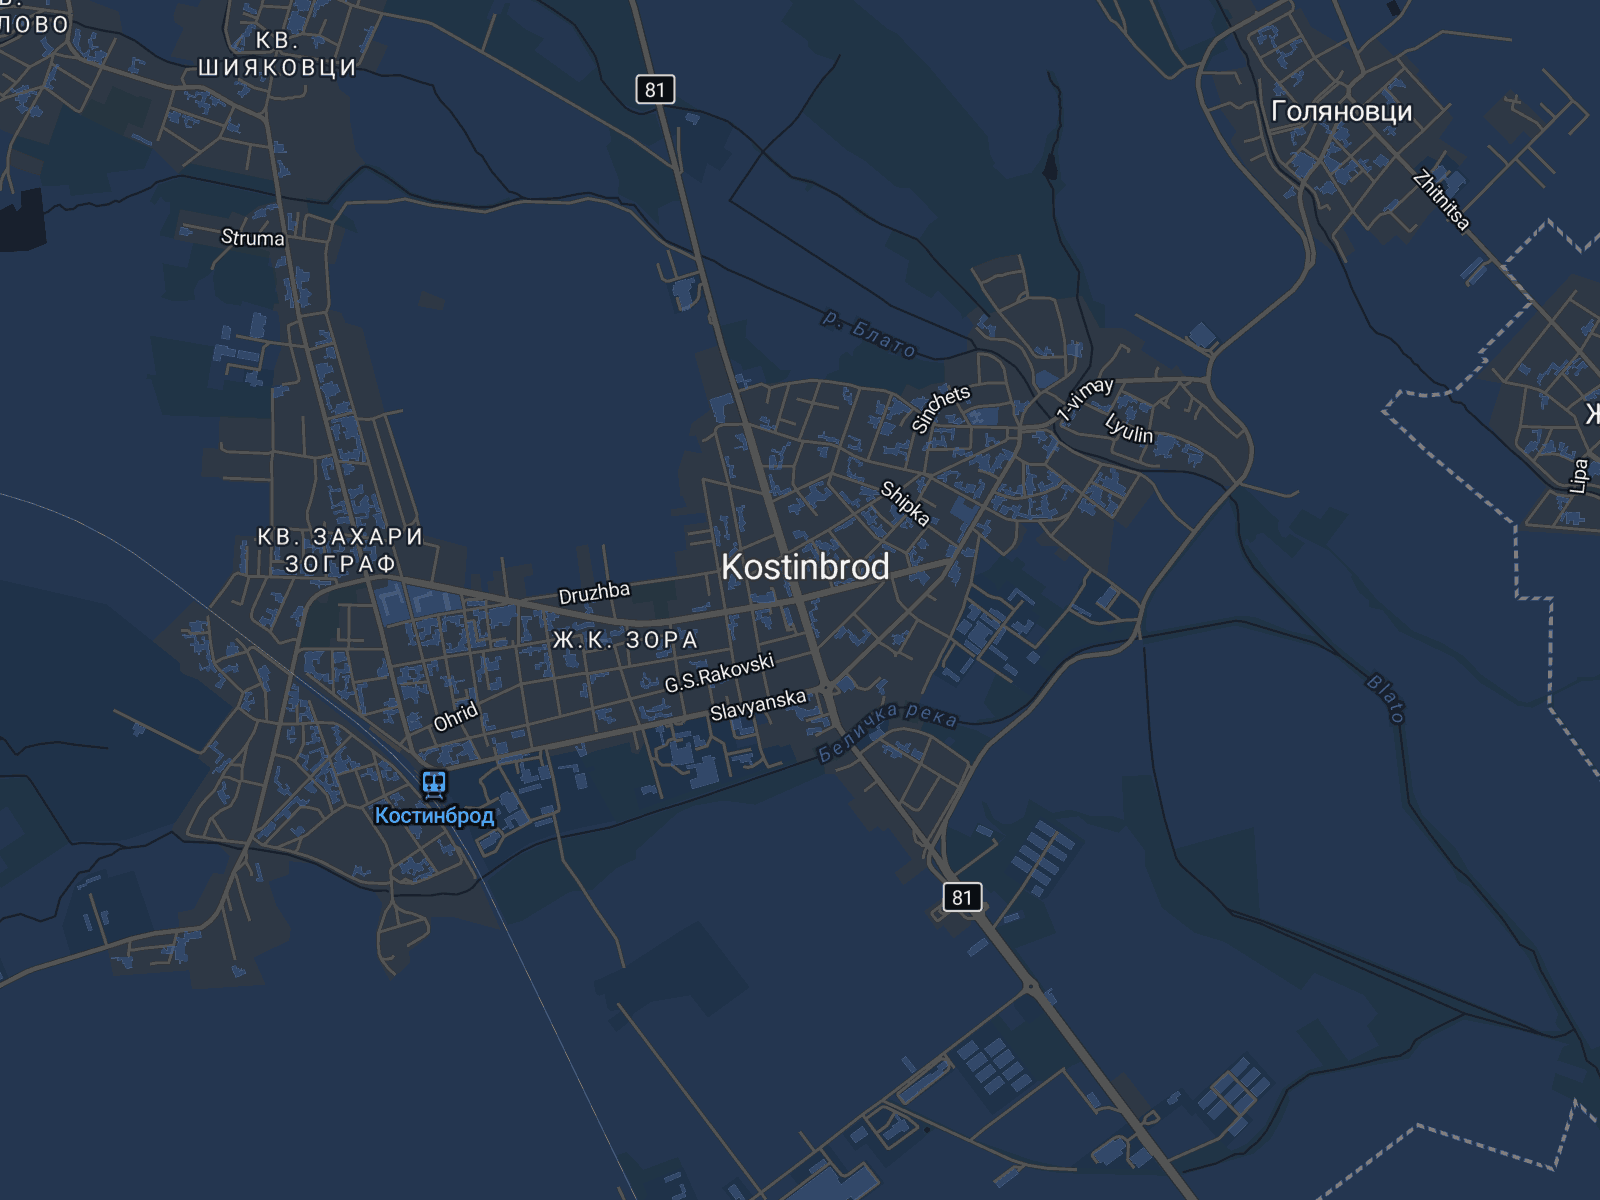The width and height of the screenshot is (1600, 1200).
Task: Select the Голяновци village label
Action: pyautogui.click(x=1342, y=111)
